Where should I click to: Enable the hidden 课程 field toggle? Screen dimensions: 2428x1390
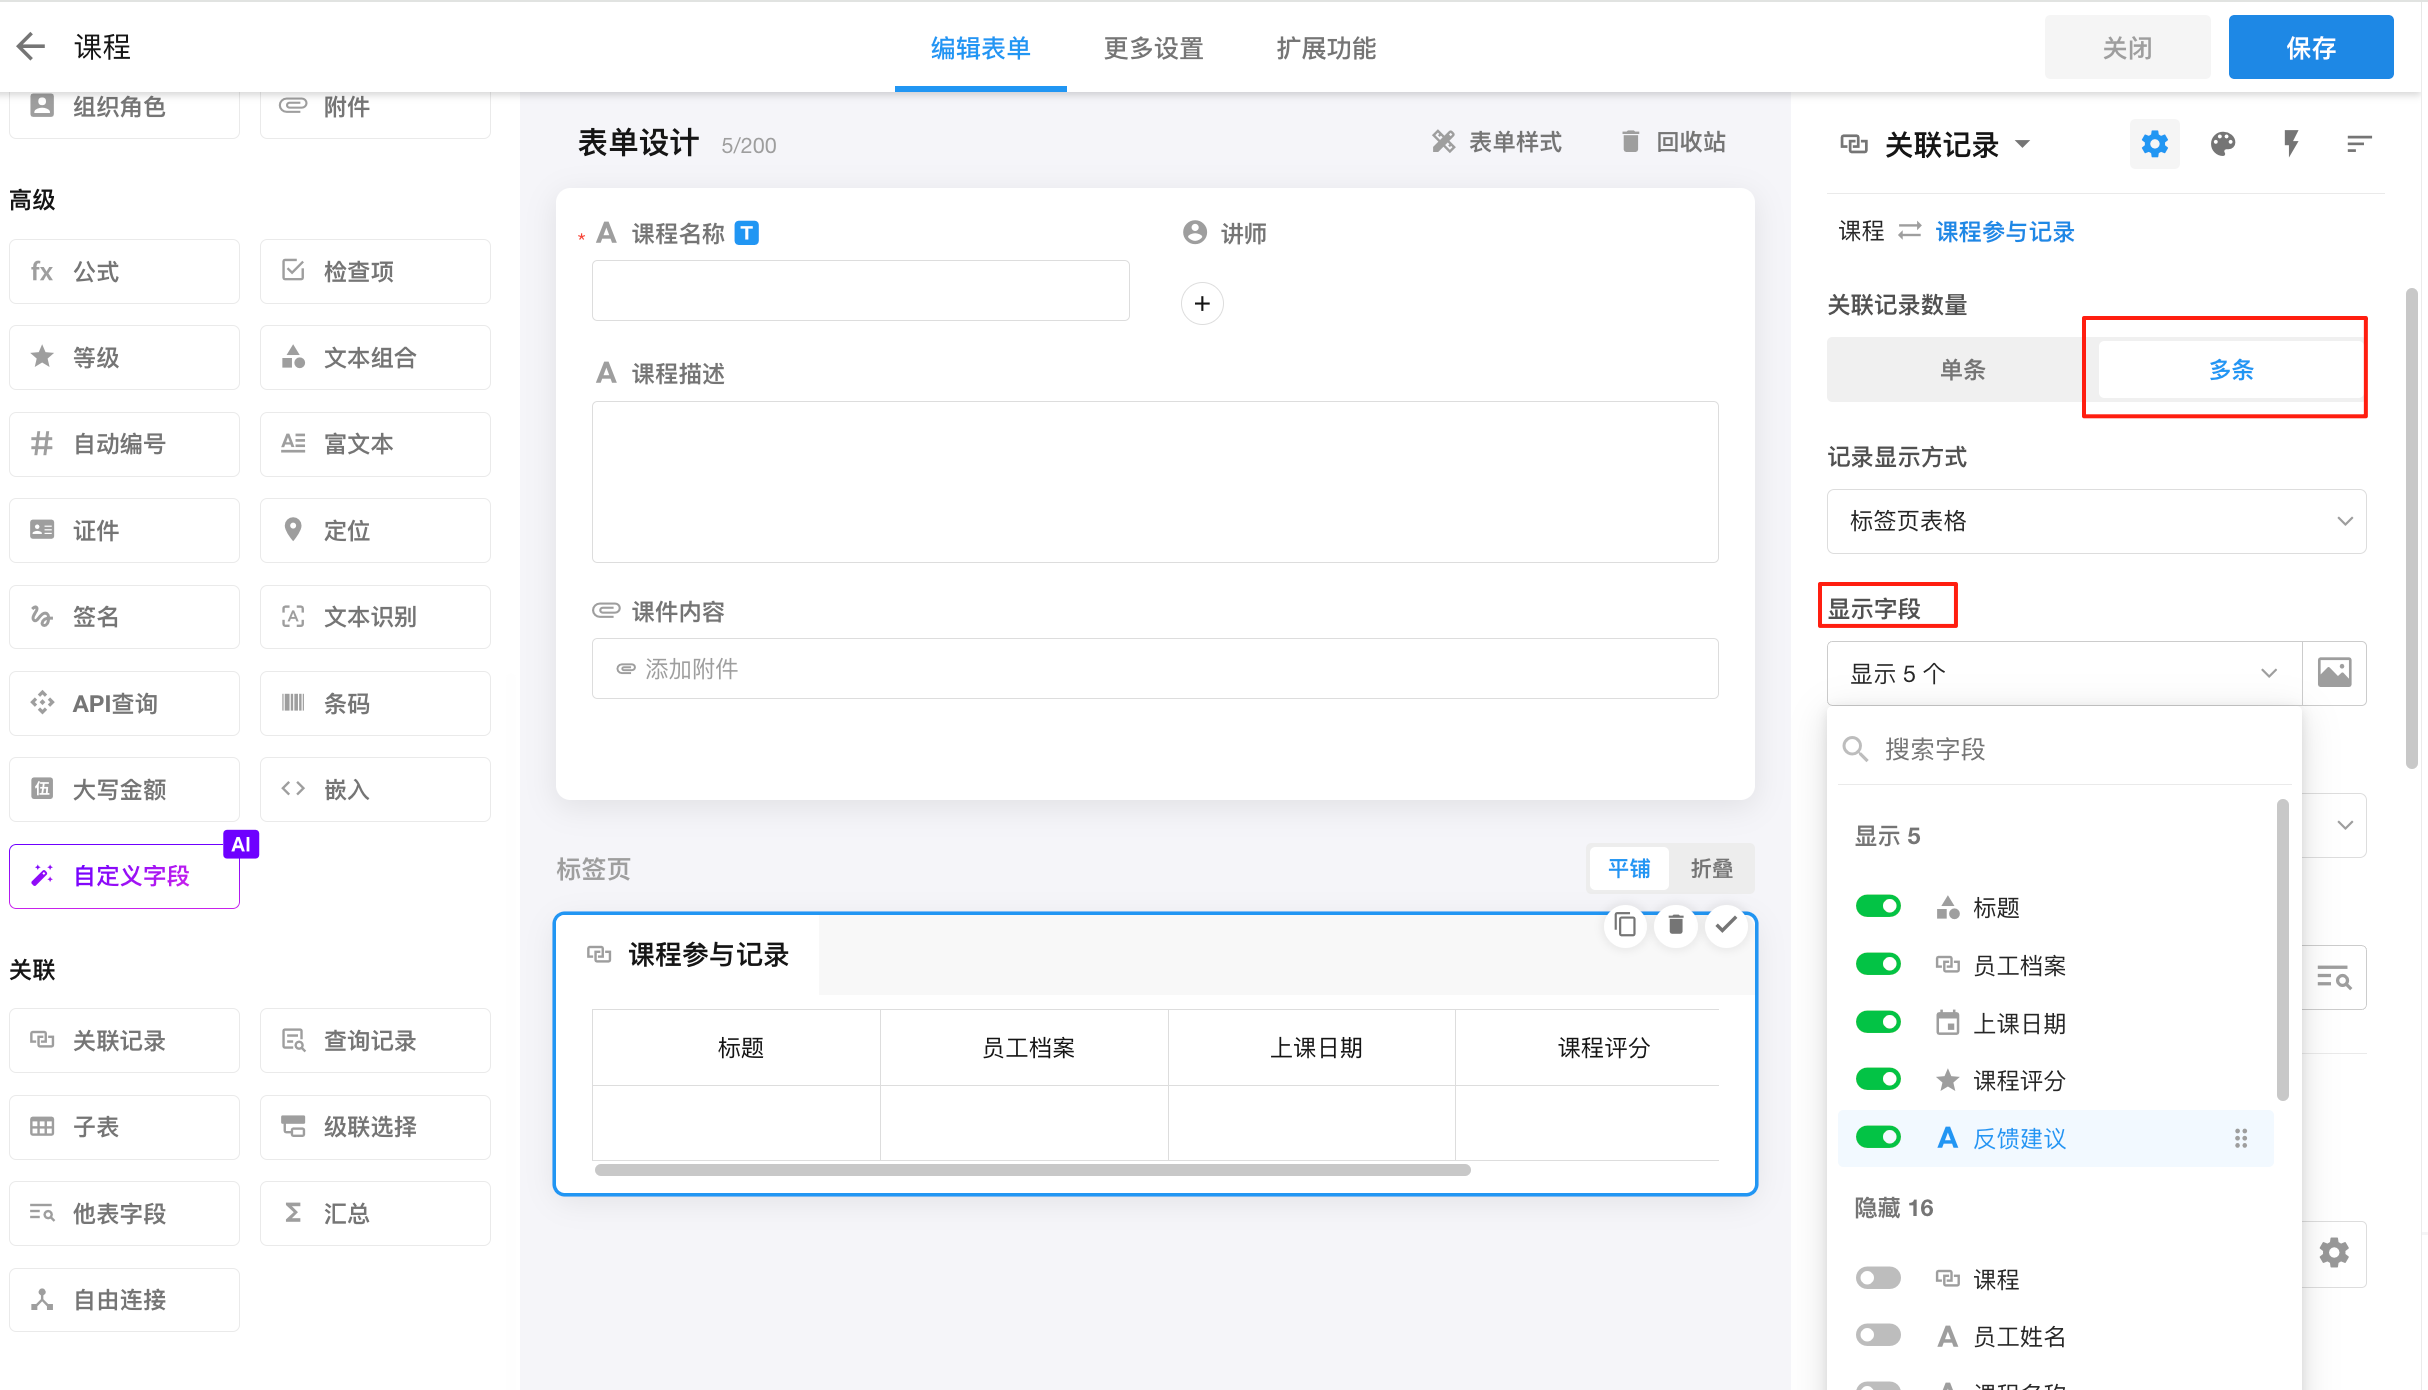[1878, 1278]
